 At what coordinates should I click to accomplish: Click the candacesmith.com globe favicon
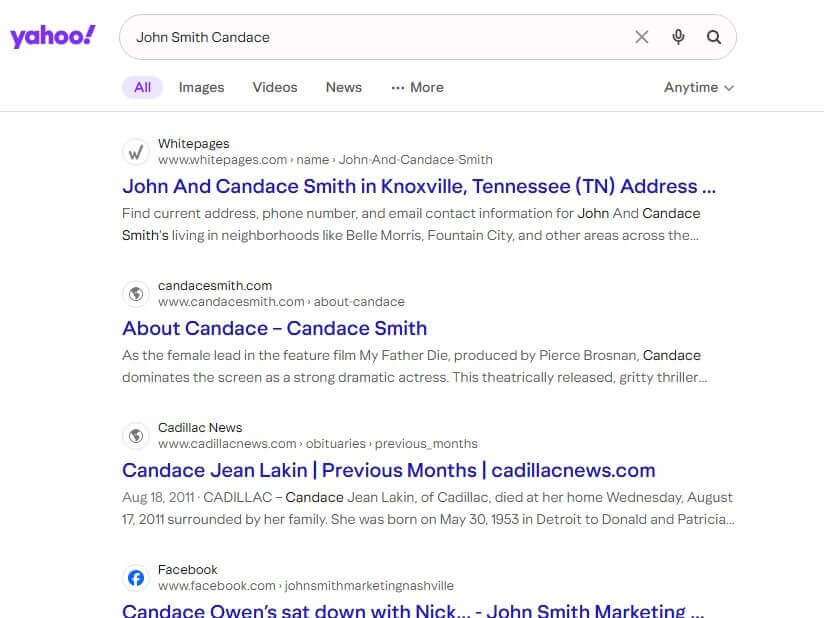(135, 294)
